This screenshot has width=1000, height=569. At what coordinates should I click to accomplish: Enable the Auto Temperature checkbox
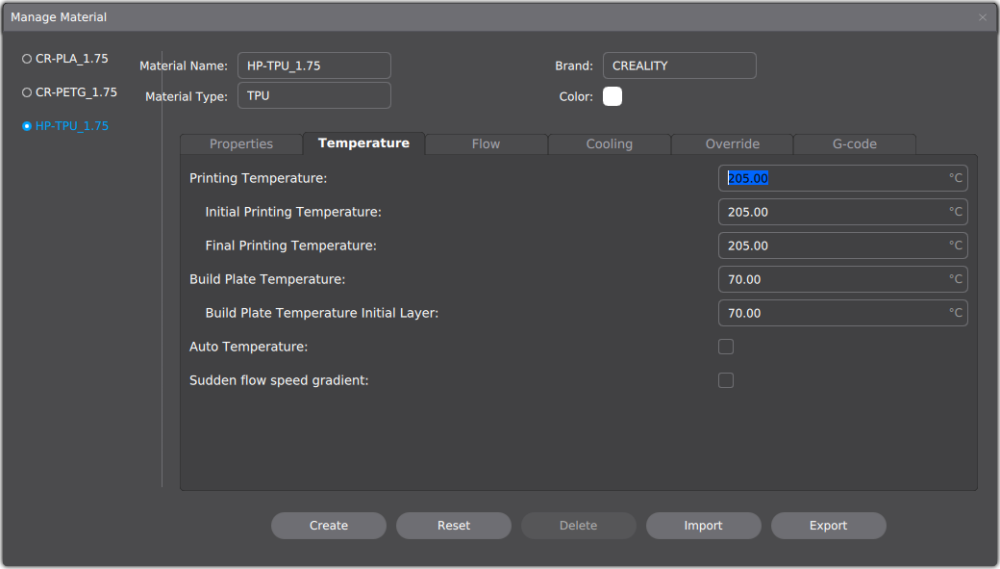point(726,347)
